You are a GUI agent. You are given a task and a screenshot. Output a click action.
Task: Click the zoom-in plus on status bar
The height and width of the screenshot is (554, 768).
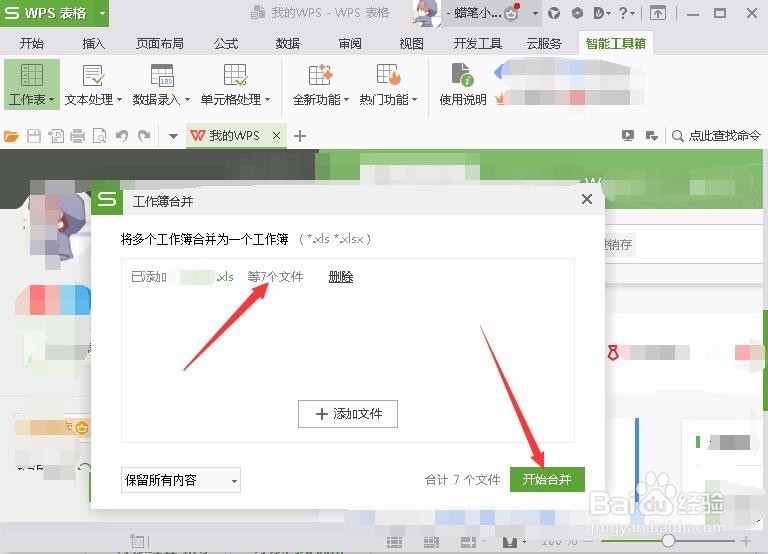point(746,541)
